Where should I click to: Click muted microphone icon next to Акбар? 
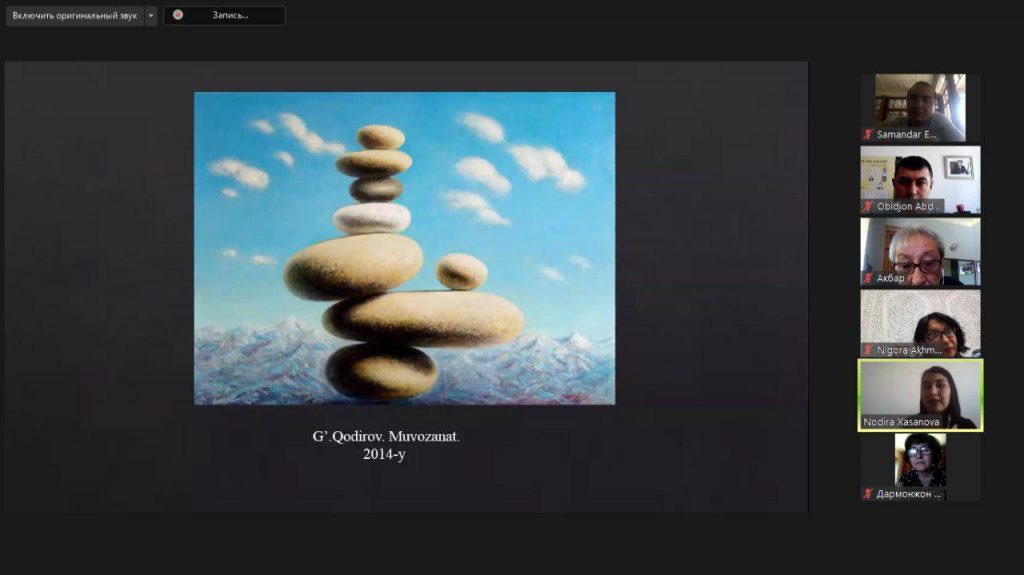point(868,278)
